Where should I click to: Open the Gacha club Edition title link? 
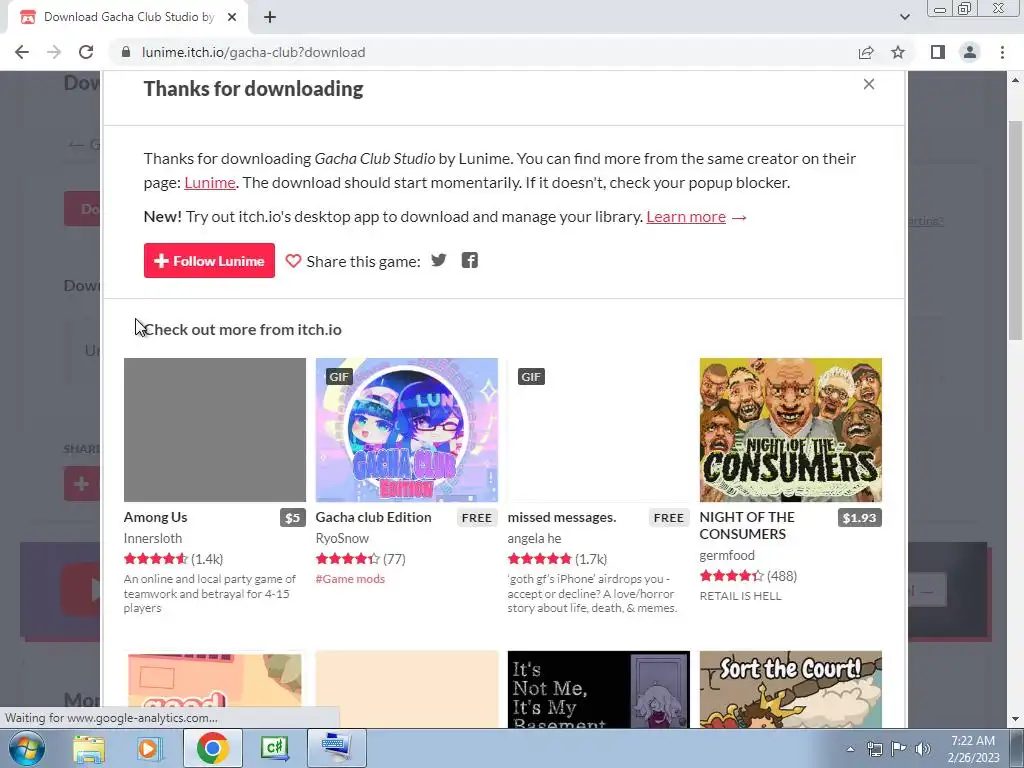[x=374, y=517]
